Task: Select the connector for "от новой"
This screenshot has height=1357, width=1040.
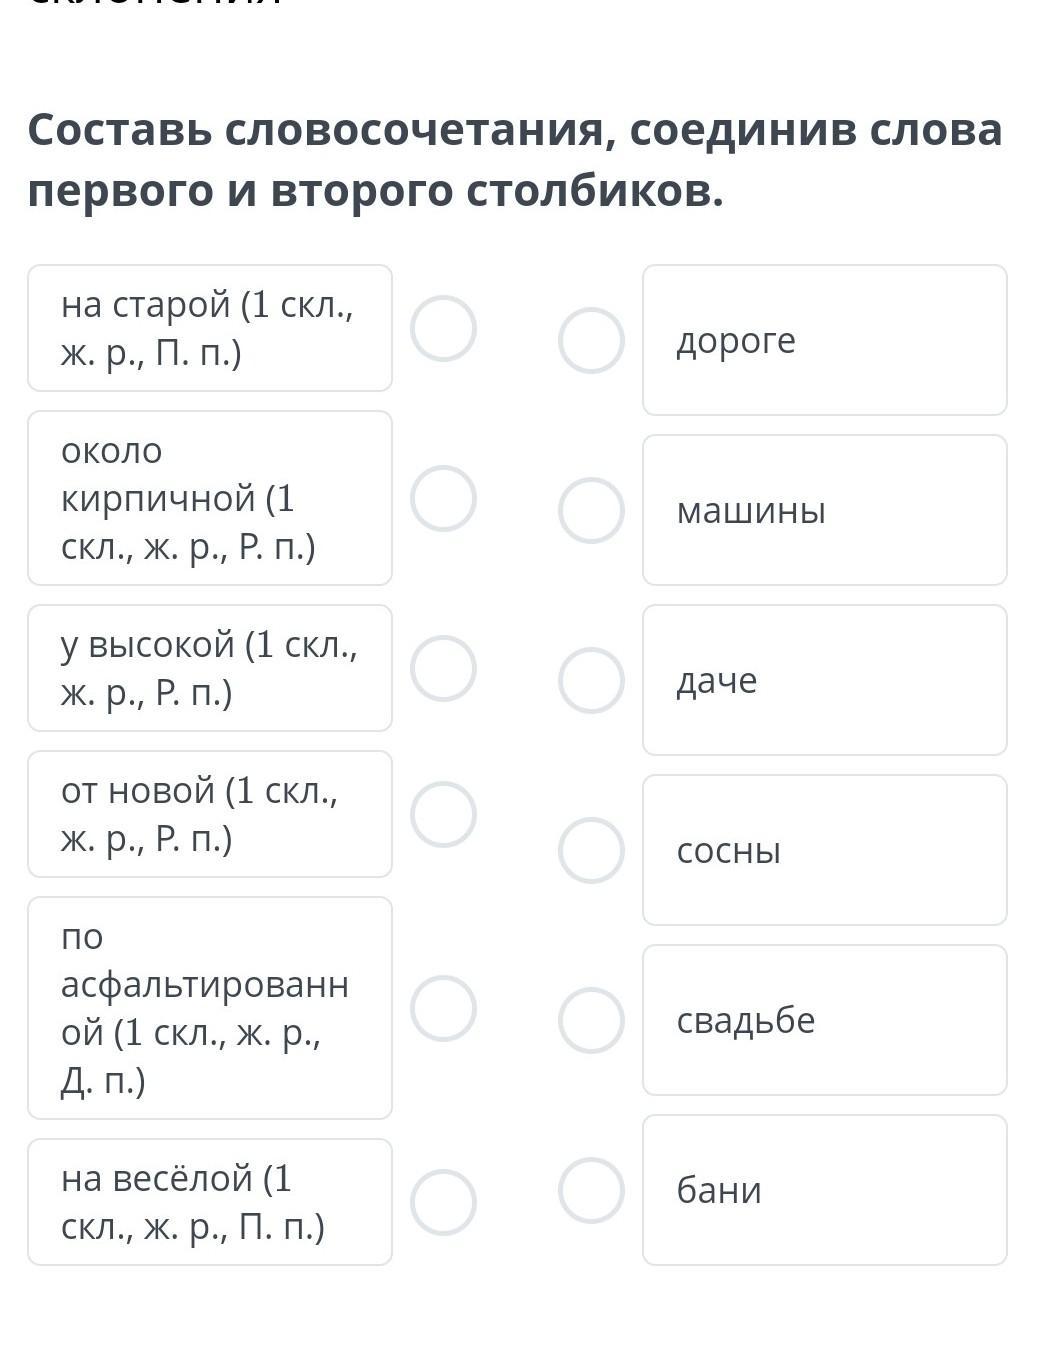Action: tap(443, 814)
